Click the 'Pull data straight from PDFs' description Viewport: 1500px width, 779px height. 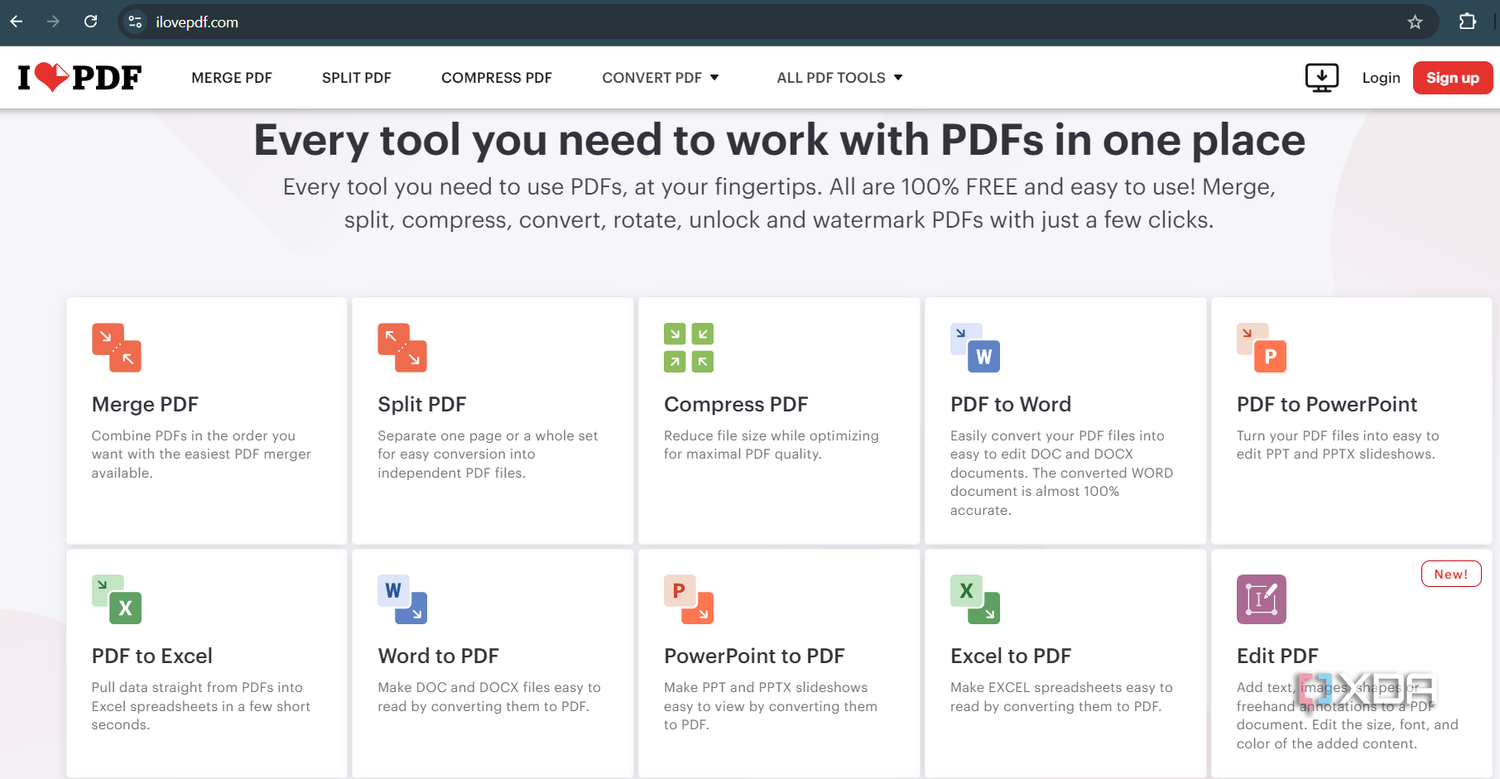point(201,706)
